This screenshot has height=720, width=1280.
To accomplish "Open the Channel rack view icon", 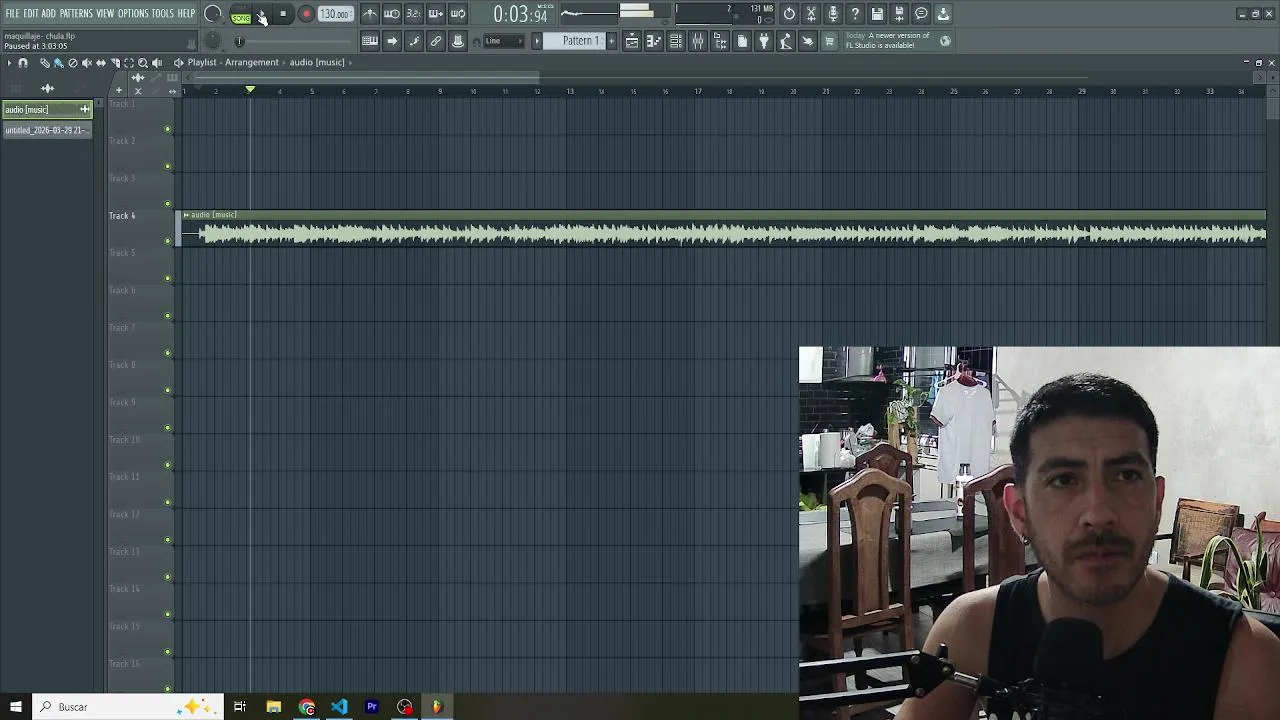I will click(676, 41).
